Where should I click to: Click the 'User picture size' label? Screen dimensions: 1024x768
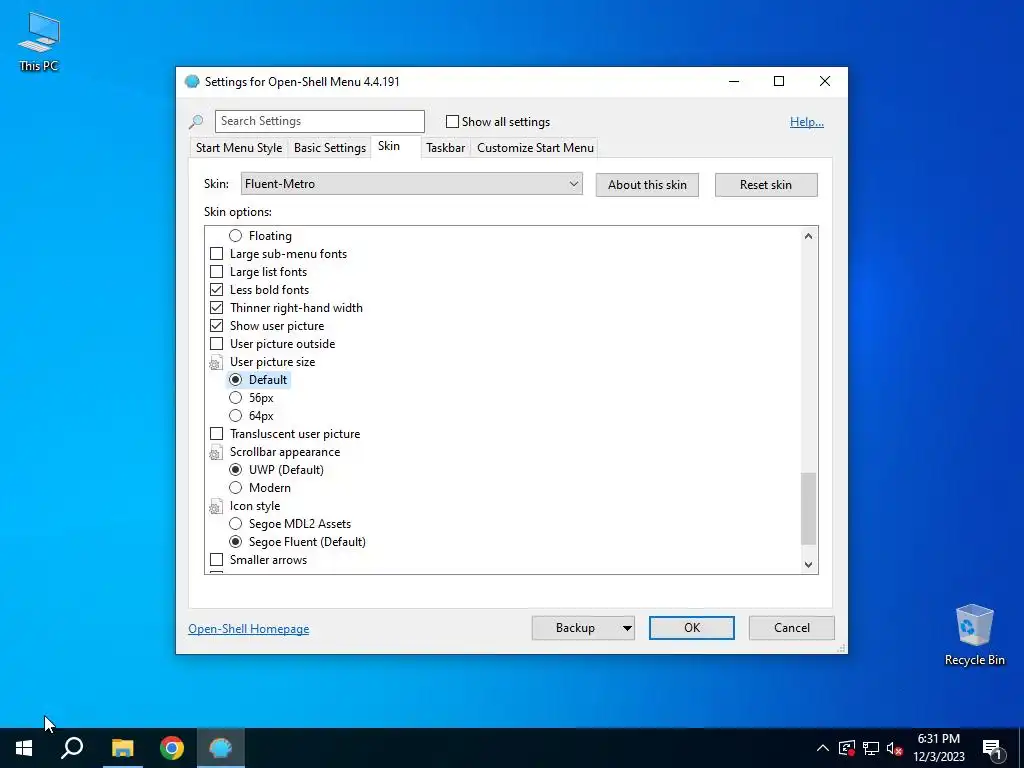click(x=272, y=362)
